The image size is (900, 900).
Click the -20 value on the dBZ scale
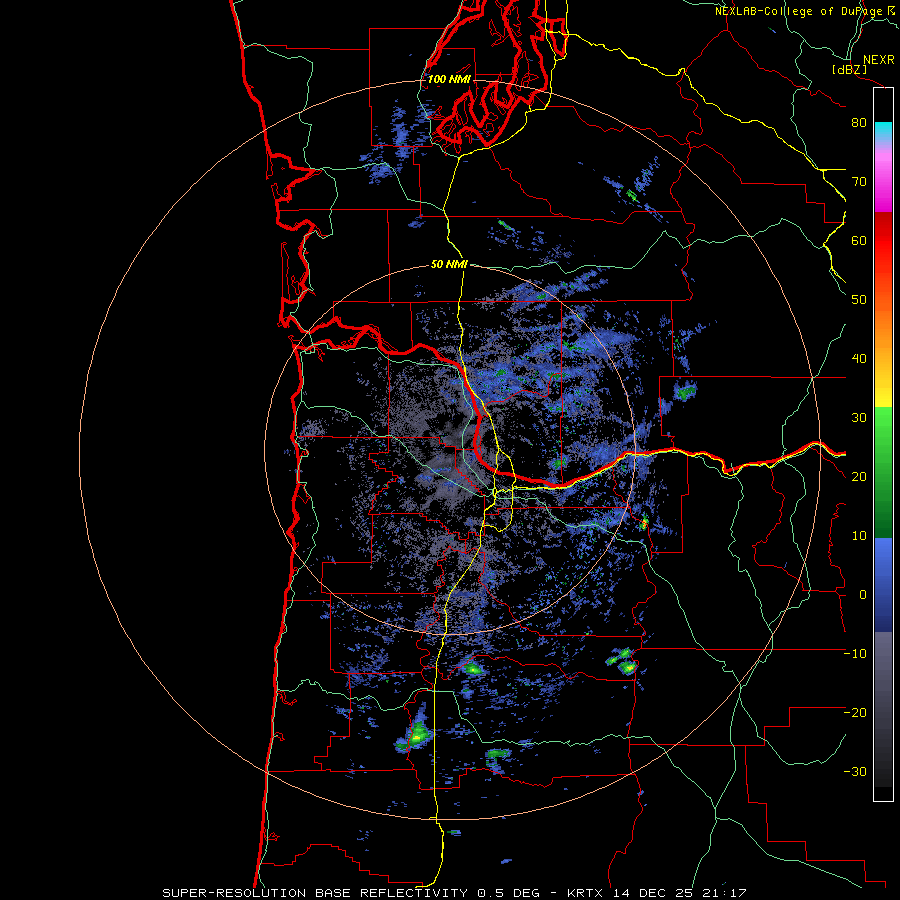(x=855, y=713)
